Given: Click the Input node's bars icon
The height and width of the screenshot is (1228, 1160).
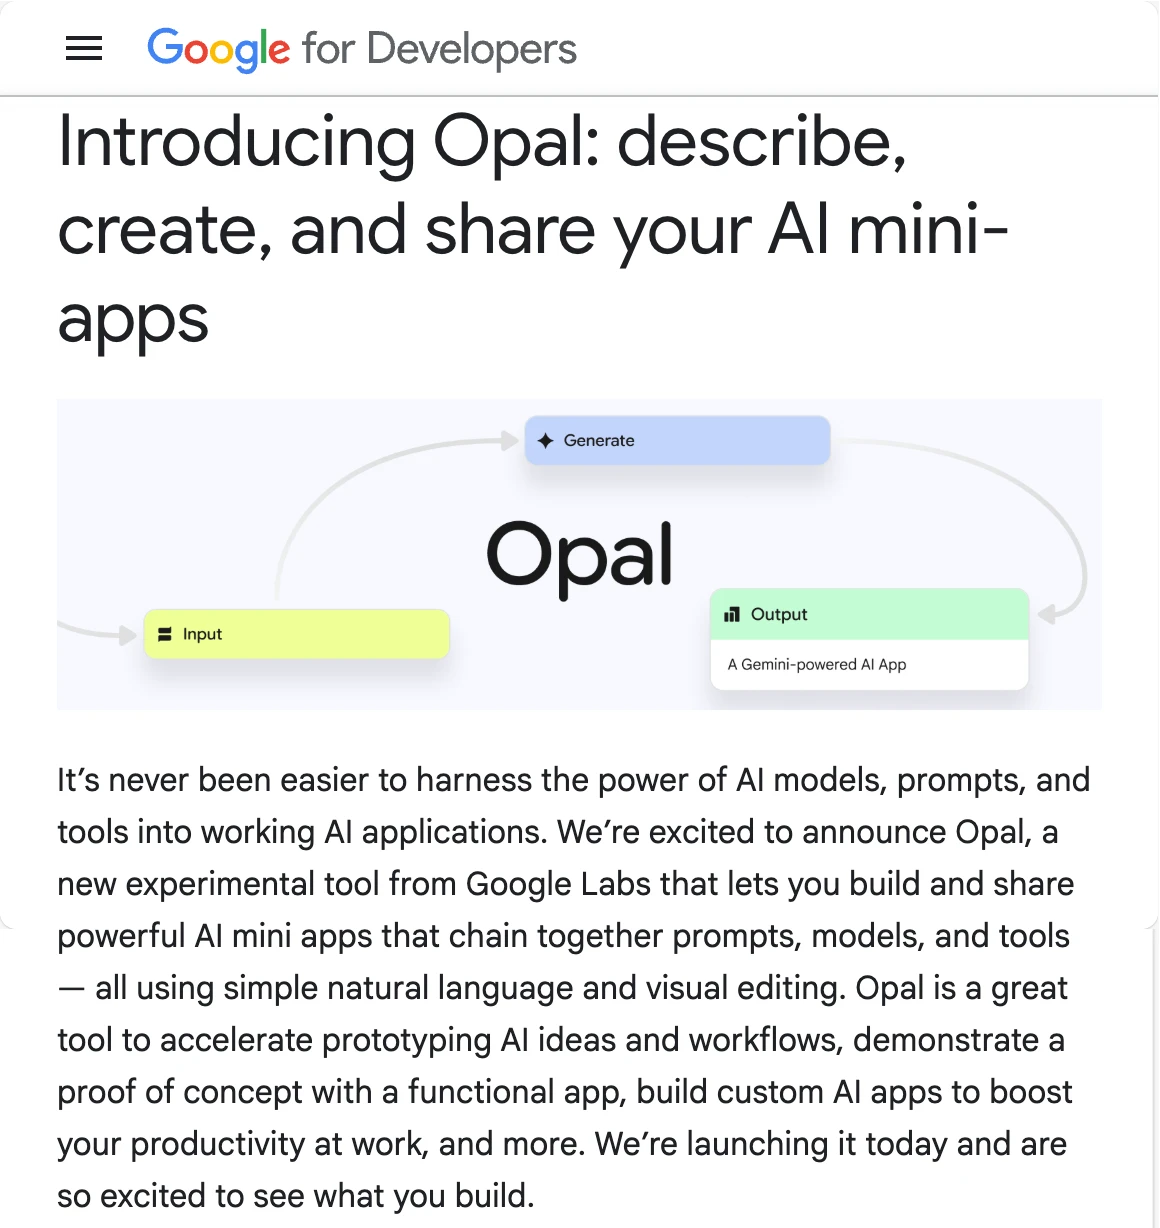Looking at the screenshot, I should 165,634.
